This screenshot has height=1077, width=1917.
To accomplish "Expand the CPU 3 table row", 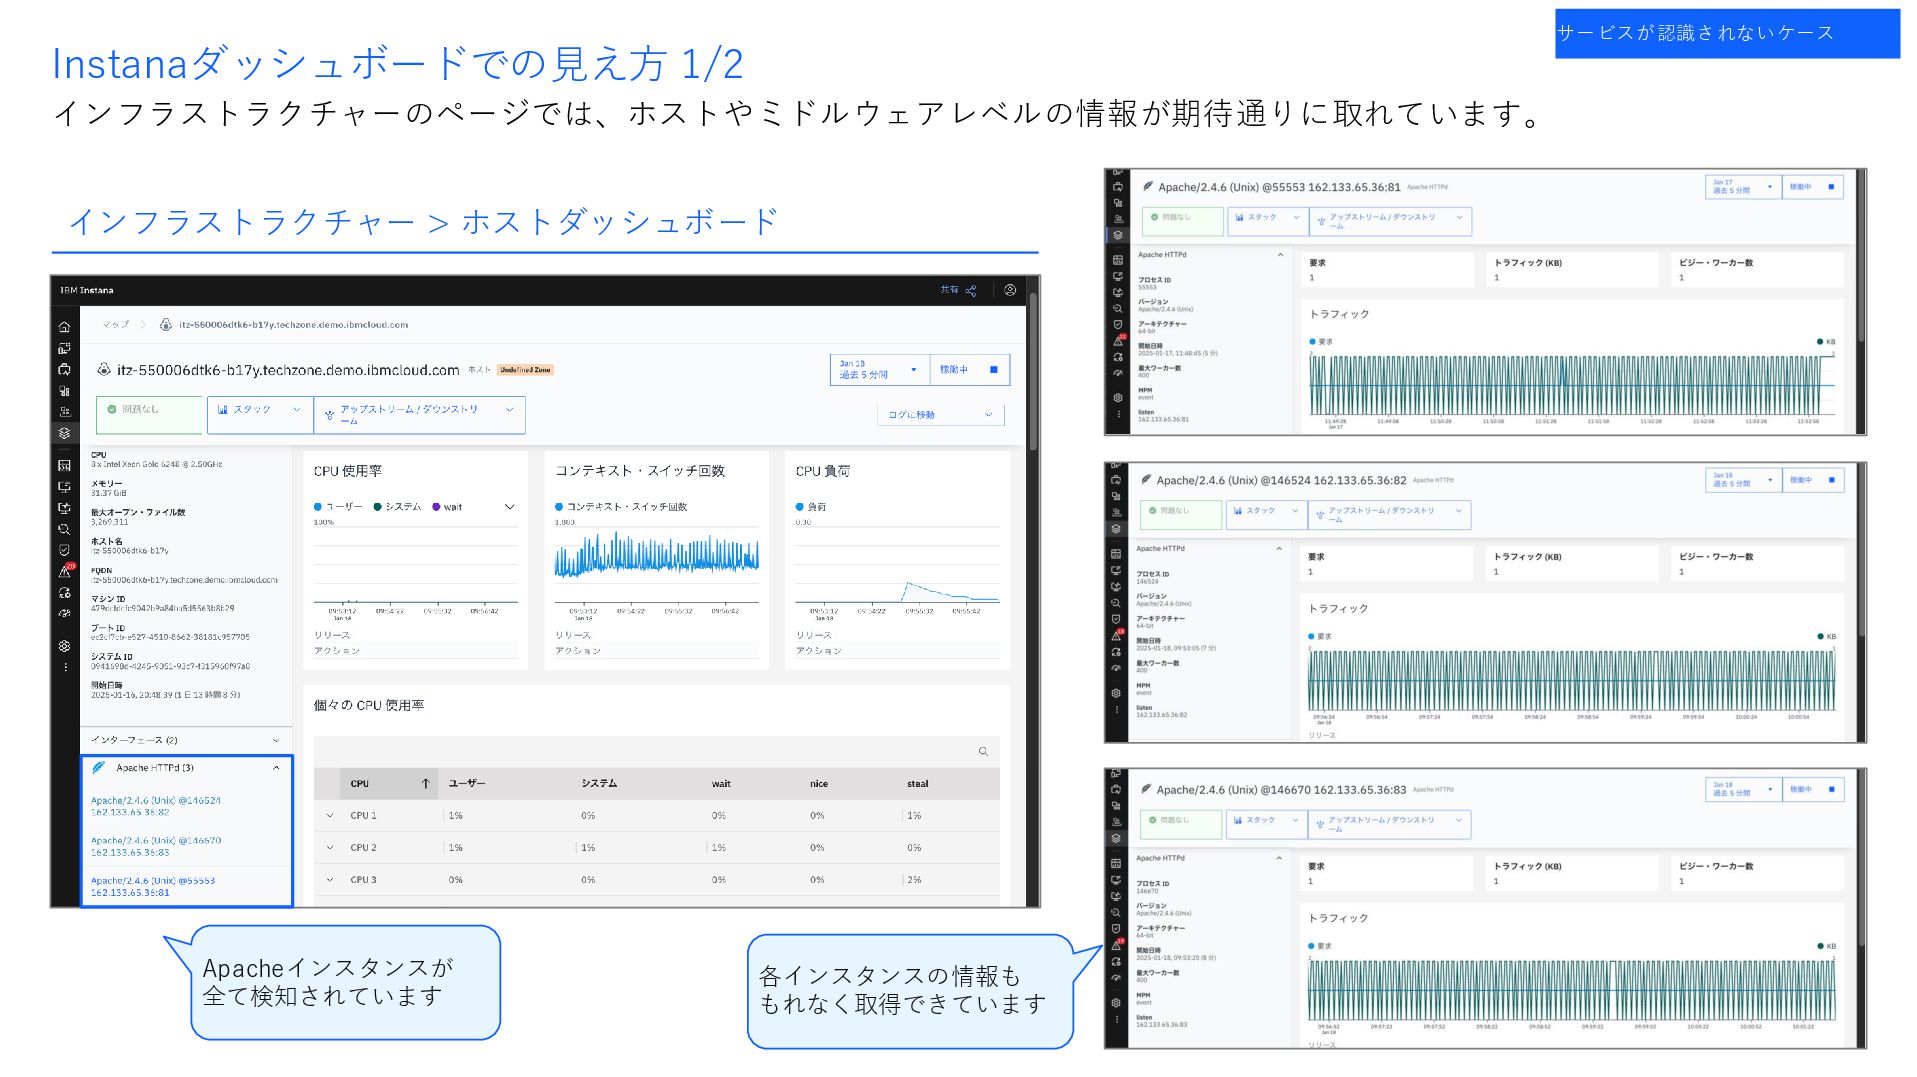I will click(x=330, y=880).
